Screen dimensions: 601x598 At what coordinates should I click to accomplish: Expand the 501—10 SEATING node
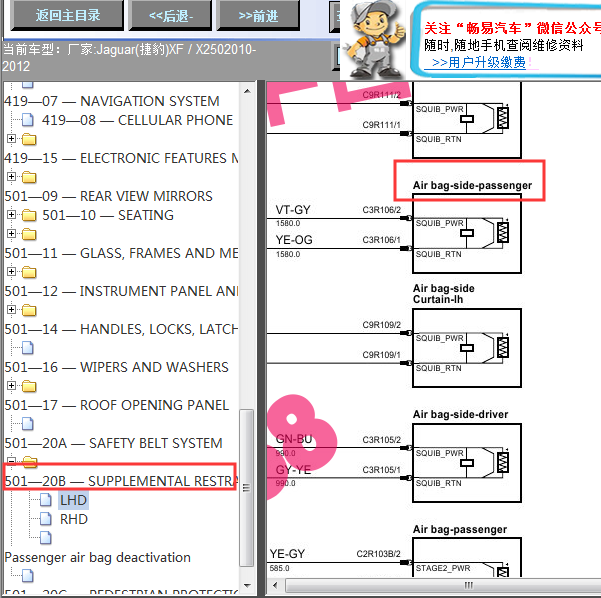[x=11, y=214]
